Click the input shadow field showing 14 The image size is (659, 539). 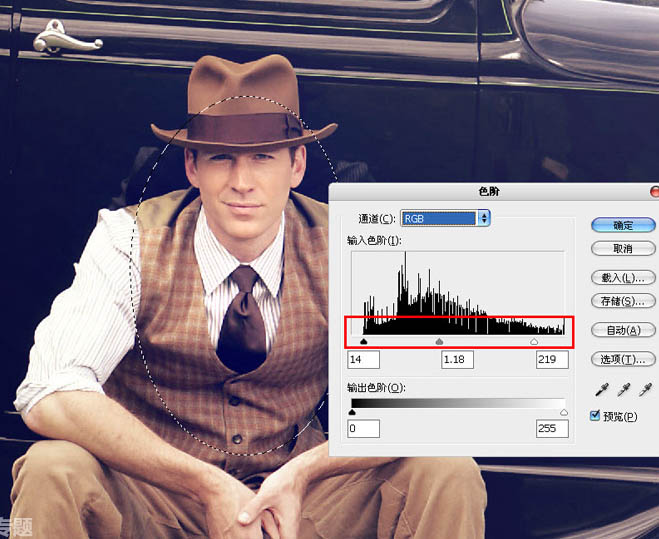pos(363,359)
